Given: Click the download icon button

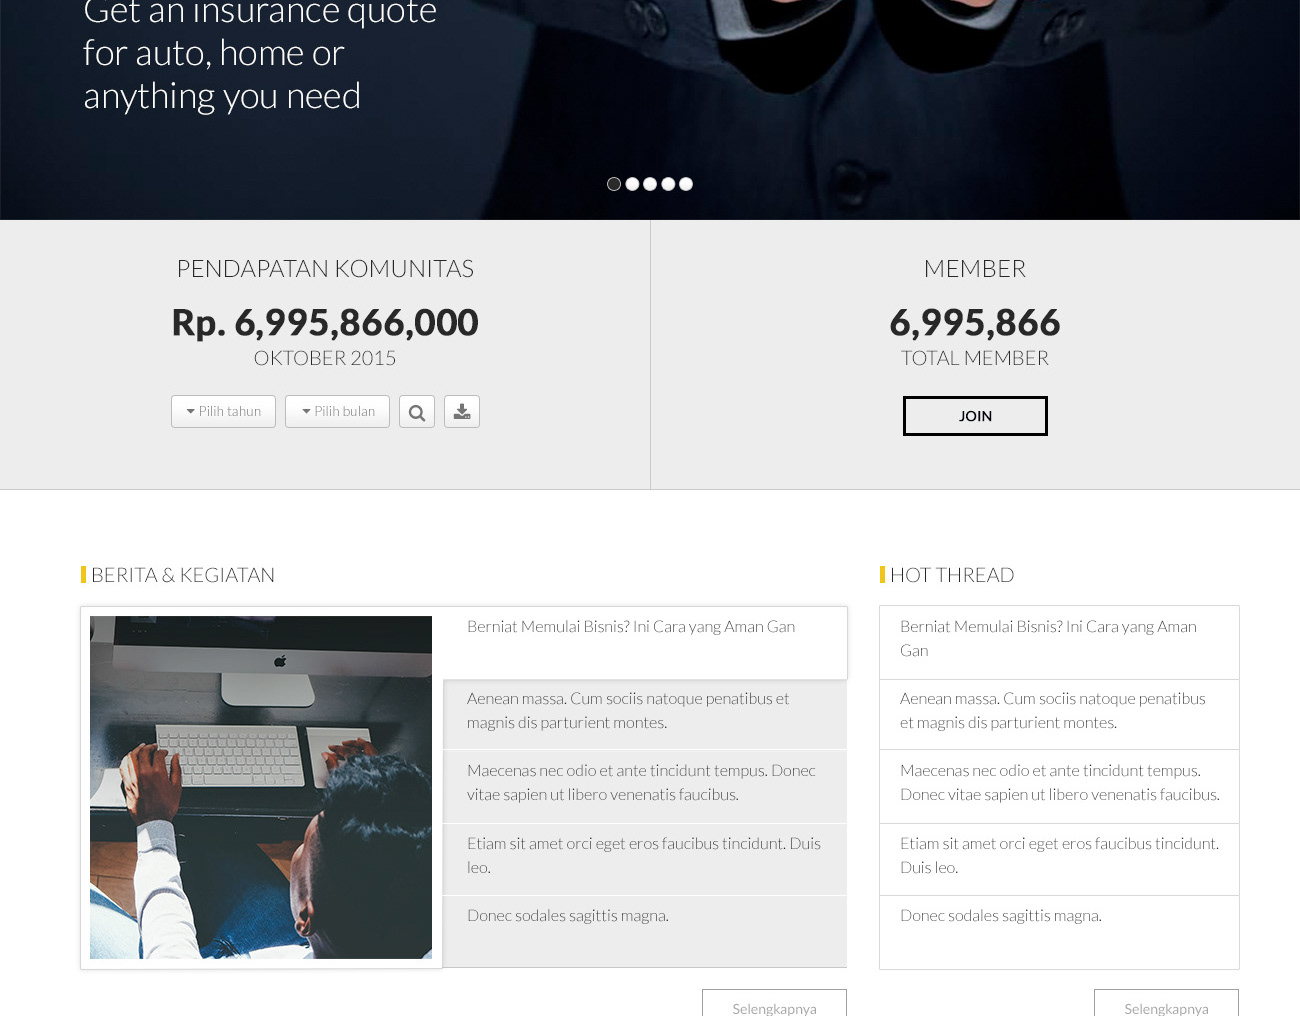Looking at the screenshot, I should 462,412.
